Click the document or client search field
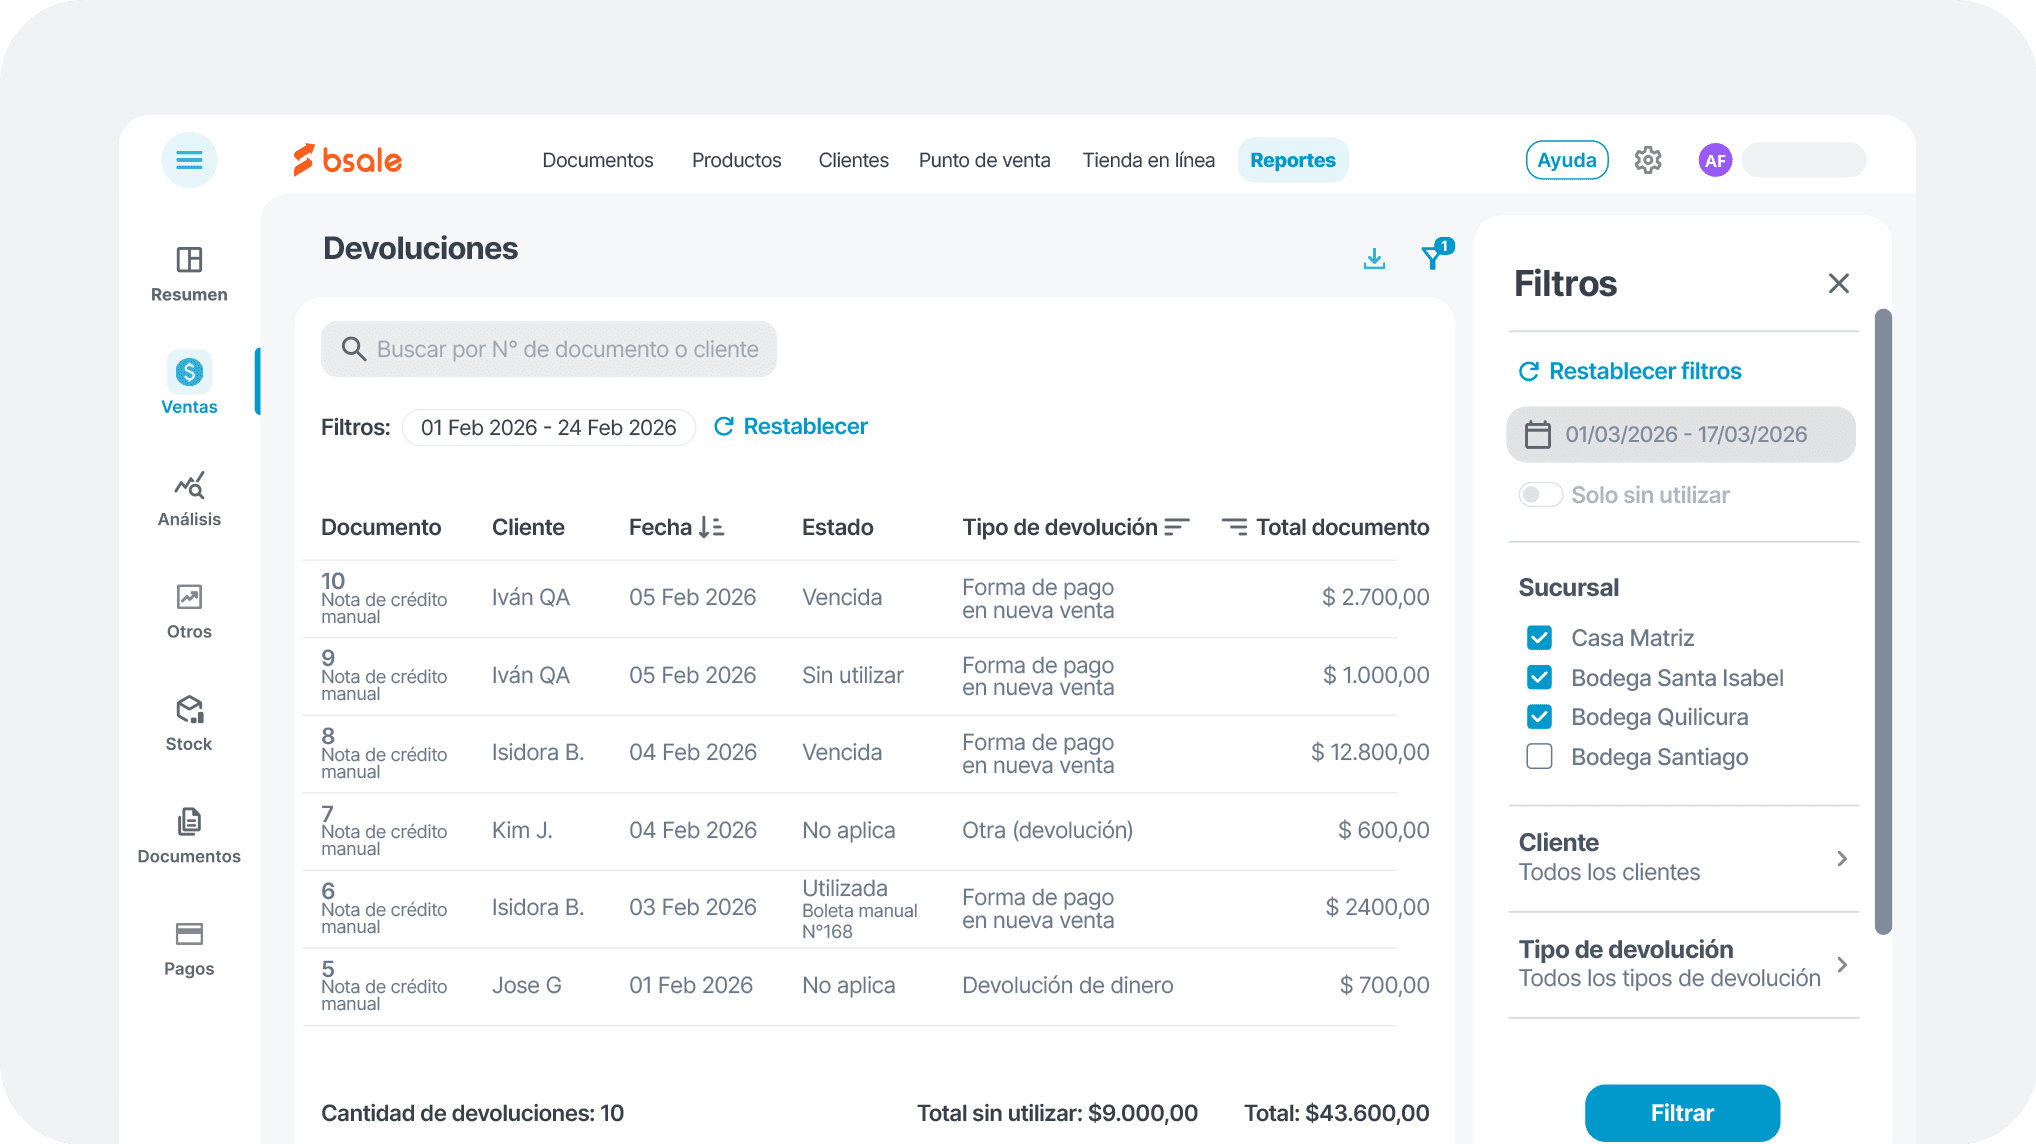 549,349
